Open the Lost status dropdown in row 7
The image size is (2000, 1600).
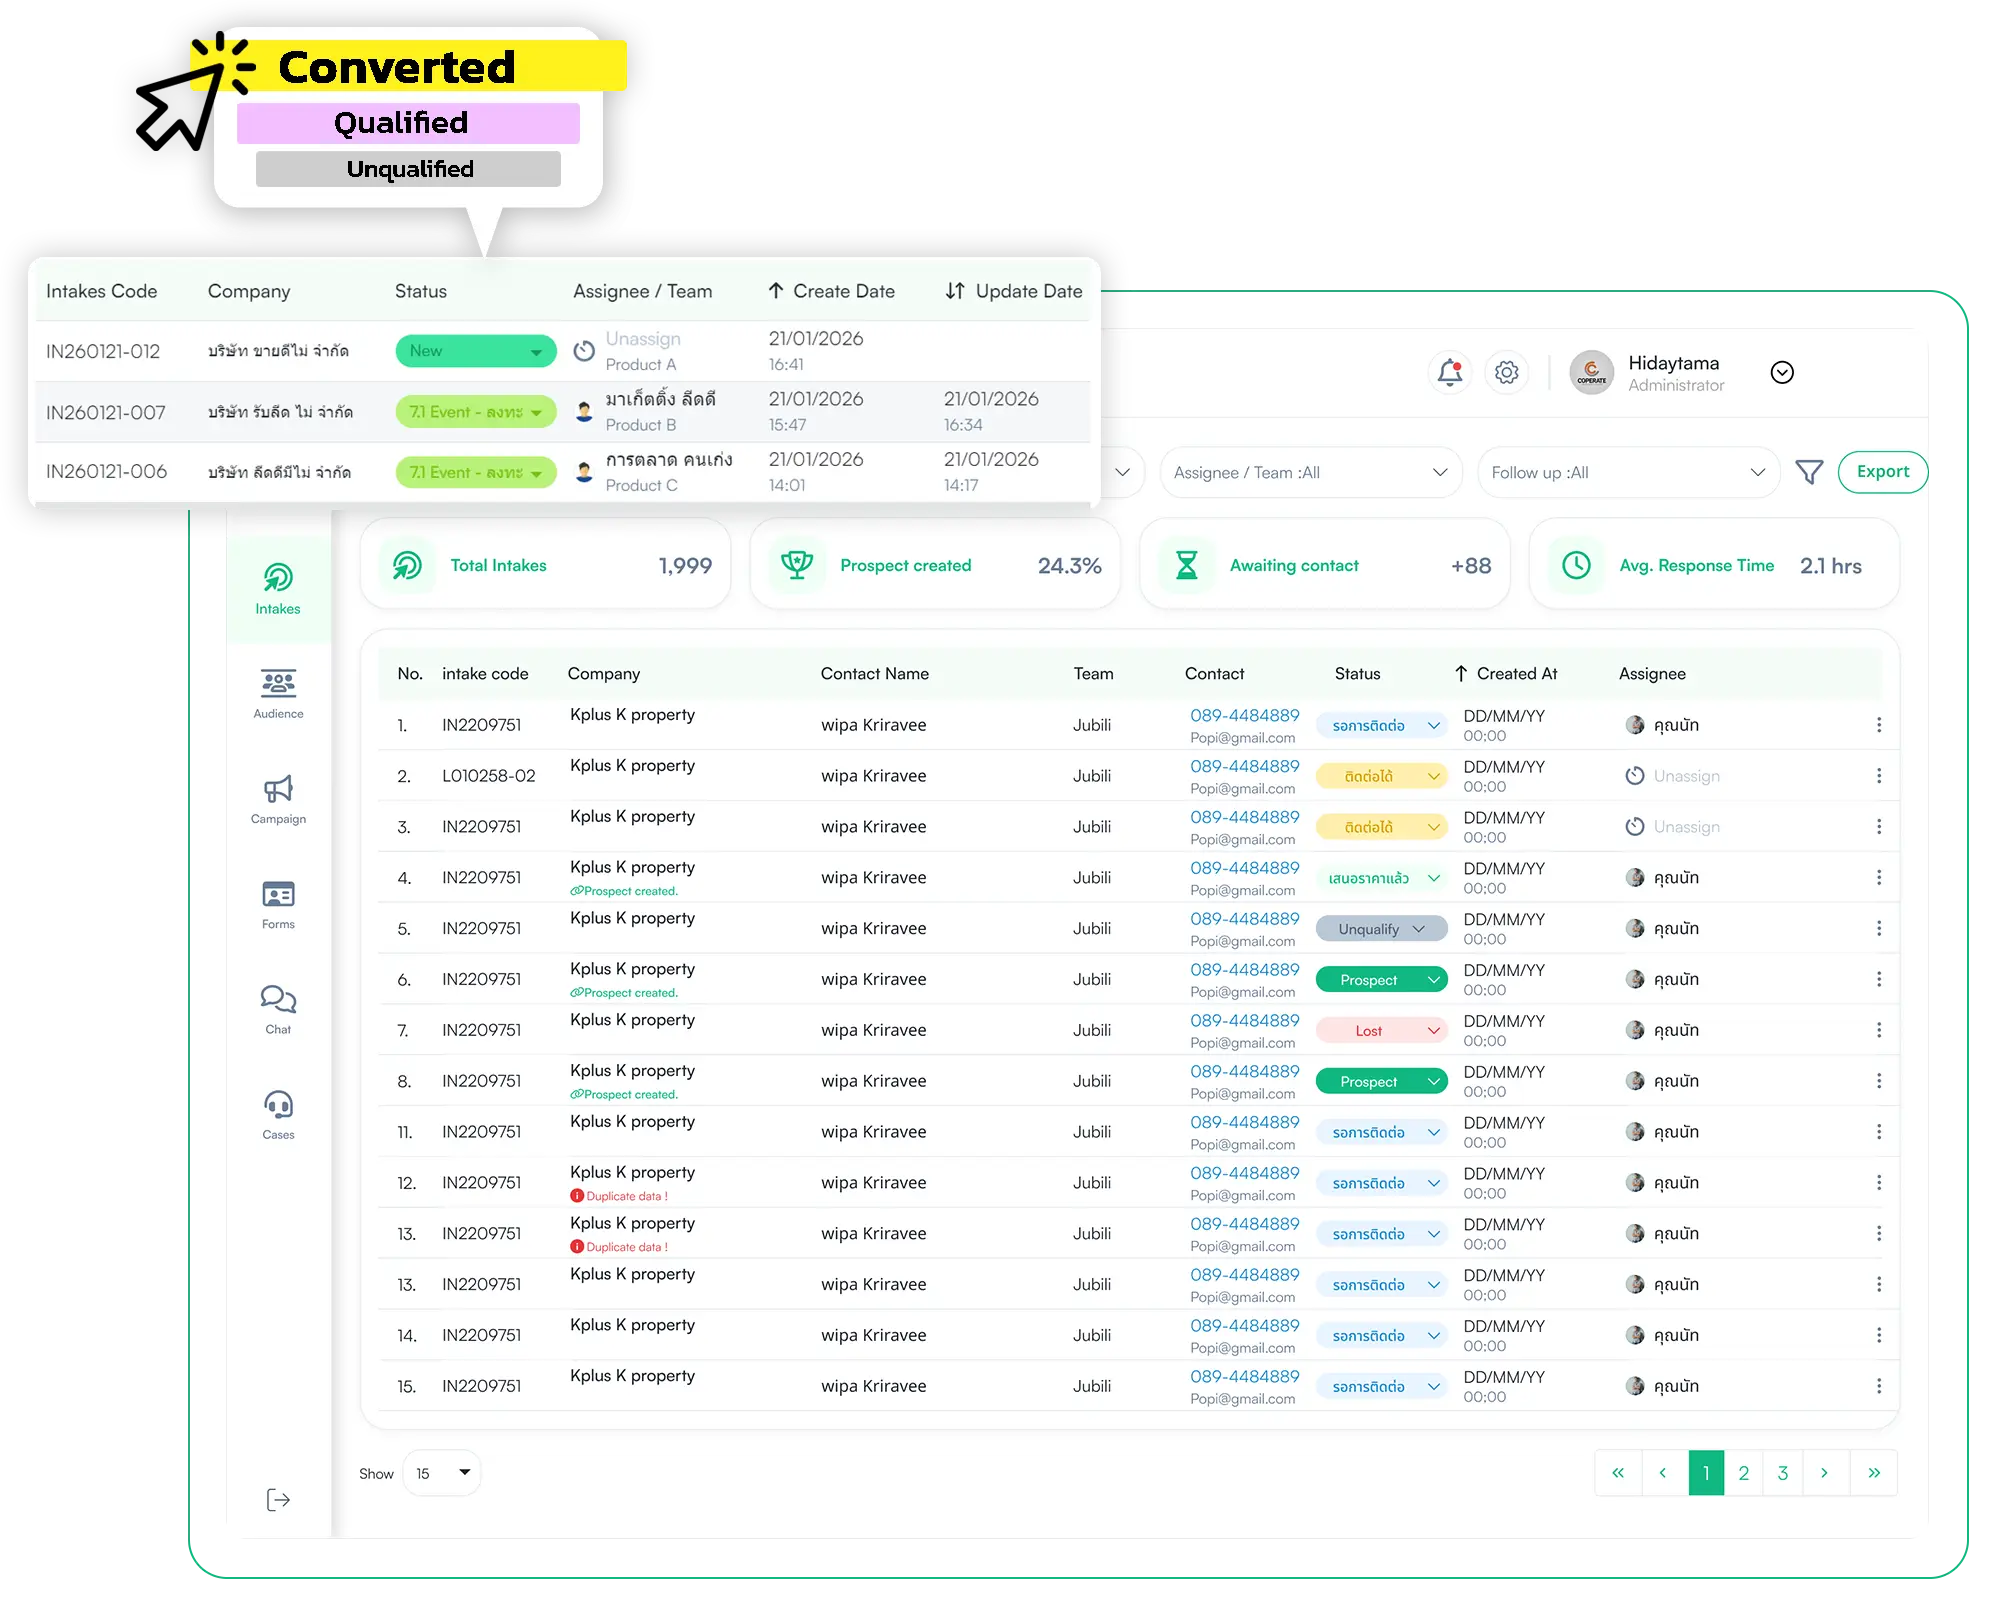tap(1382, 1030)
